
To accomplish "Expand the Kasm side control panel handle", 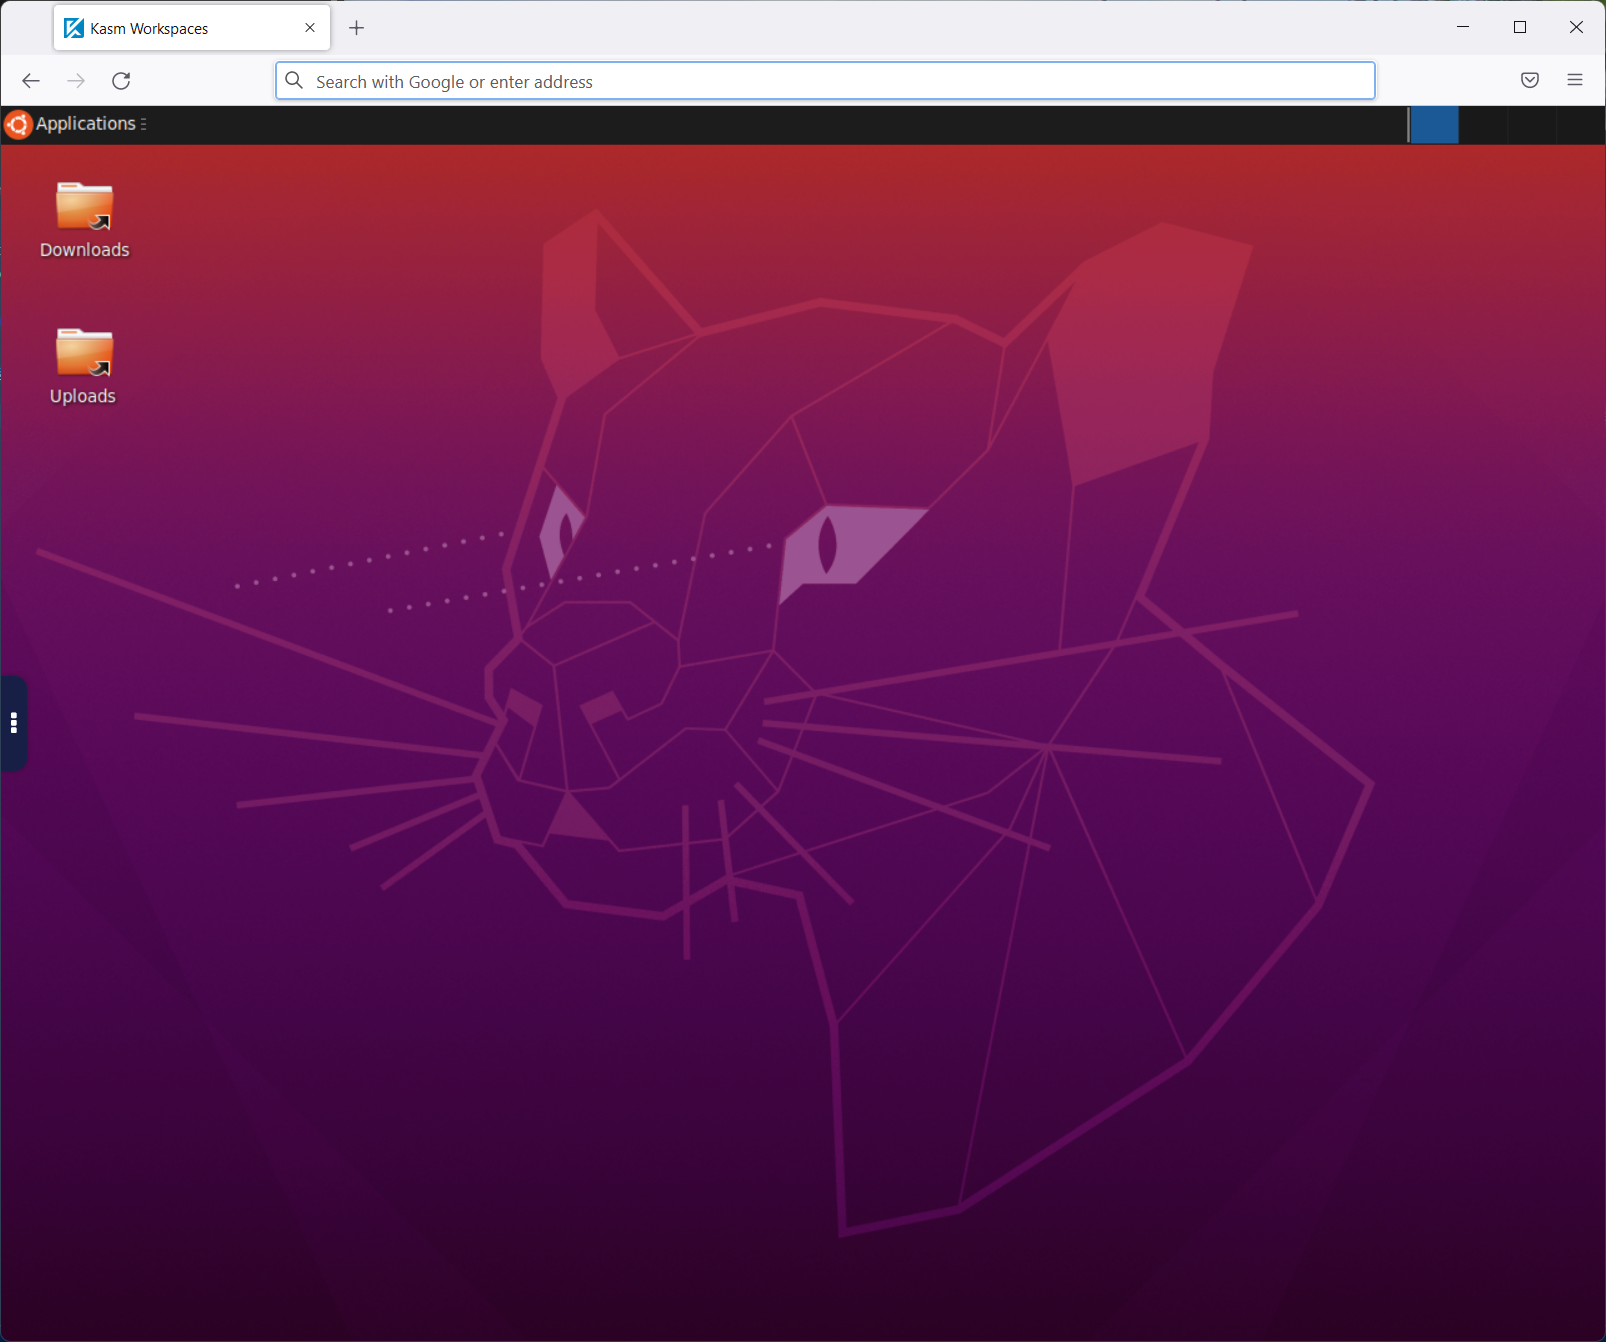I will (x=13, y=723).
